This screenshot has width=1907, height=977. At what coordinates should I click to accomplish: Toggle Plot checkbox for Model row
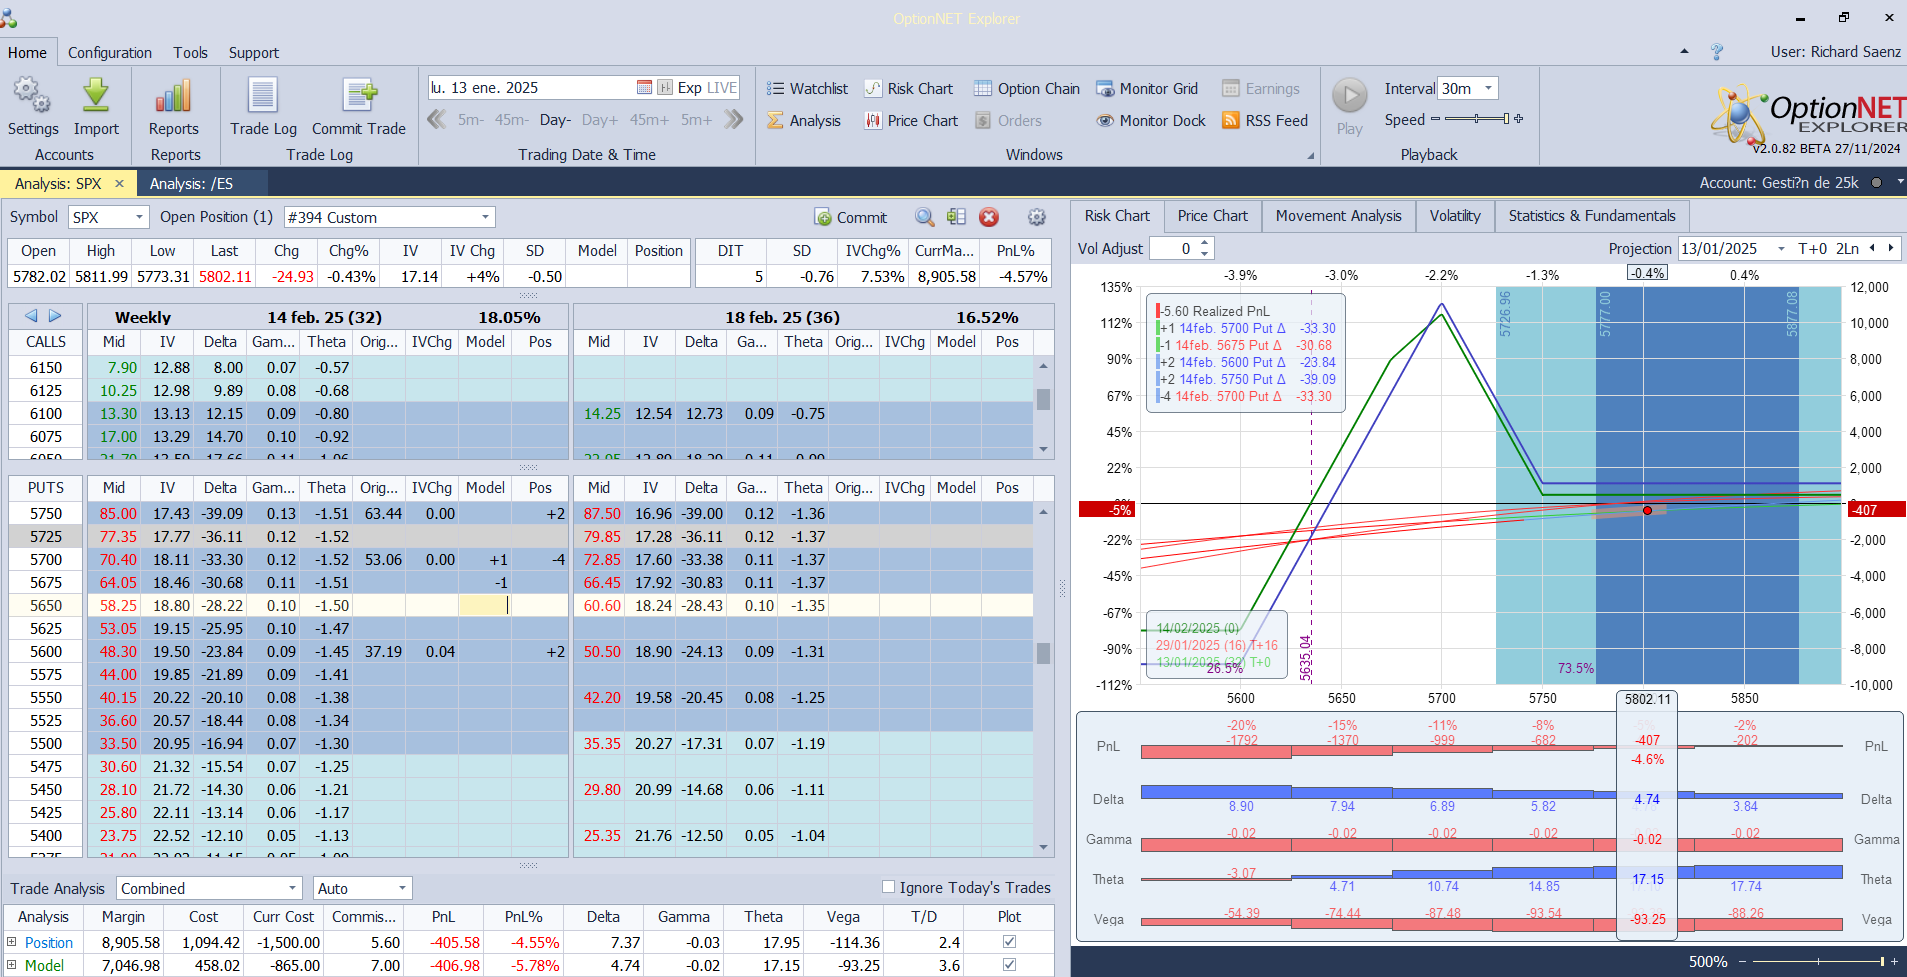pyautogui.click(x=1009, y=965)
